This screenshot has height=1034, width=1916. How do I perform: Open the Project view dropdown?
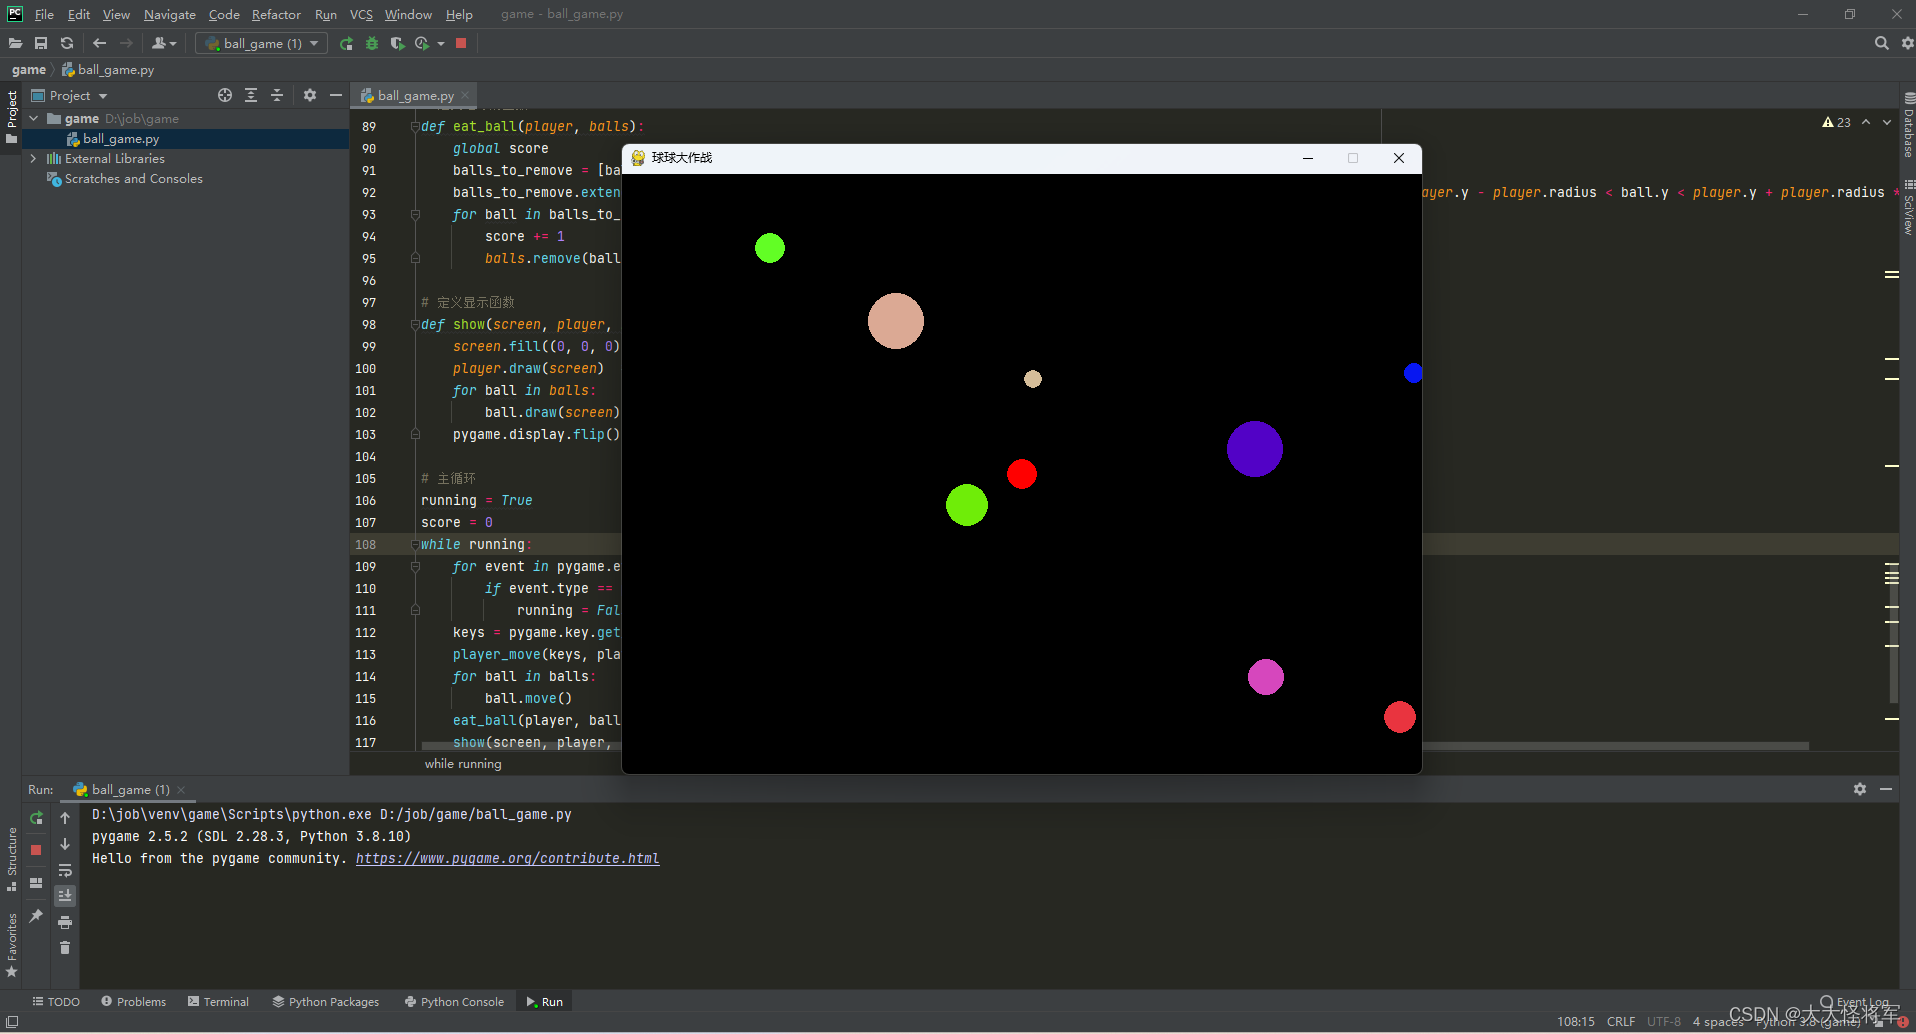(69, 95)
